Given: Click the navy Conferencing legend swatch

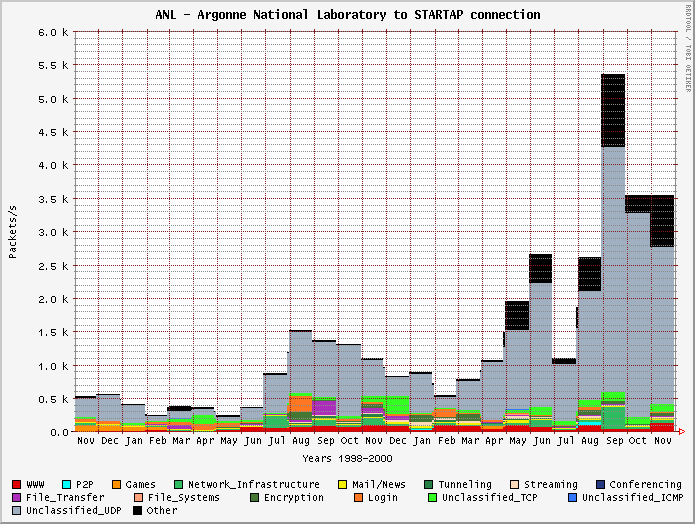Looking at the screenshot, I should point(600,485).
